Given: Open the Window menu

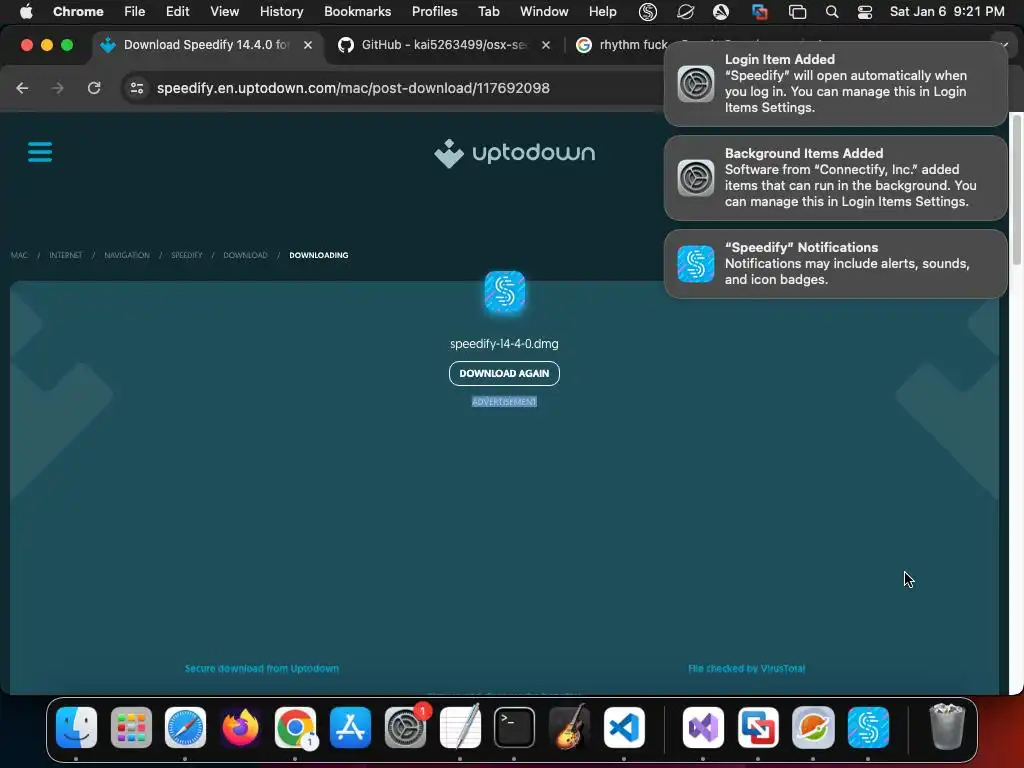Looking at the screenshot, I should [x=544, y=12].
